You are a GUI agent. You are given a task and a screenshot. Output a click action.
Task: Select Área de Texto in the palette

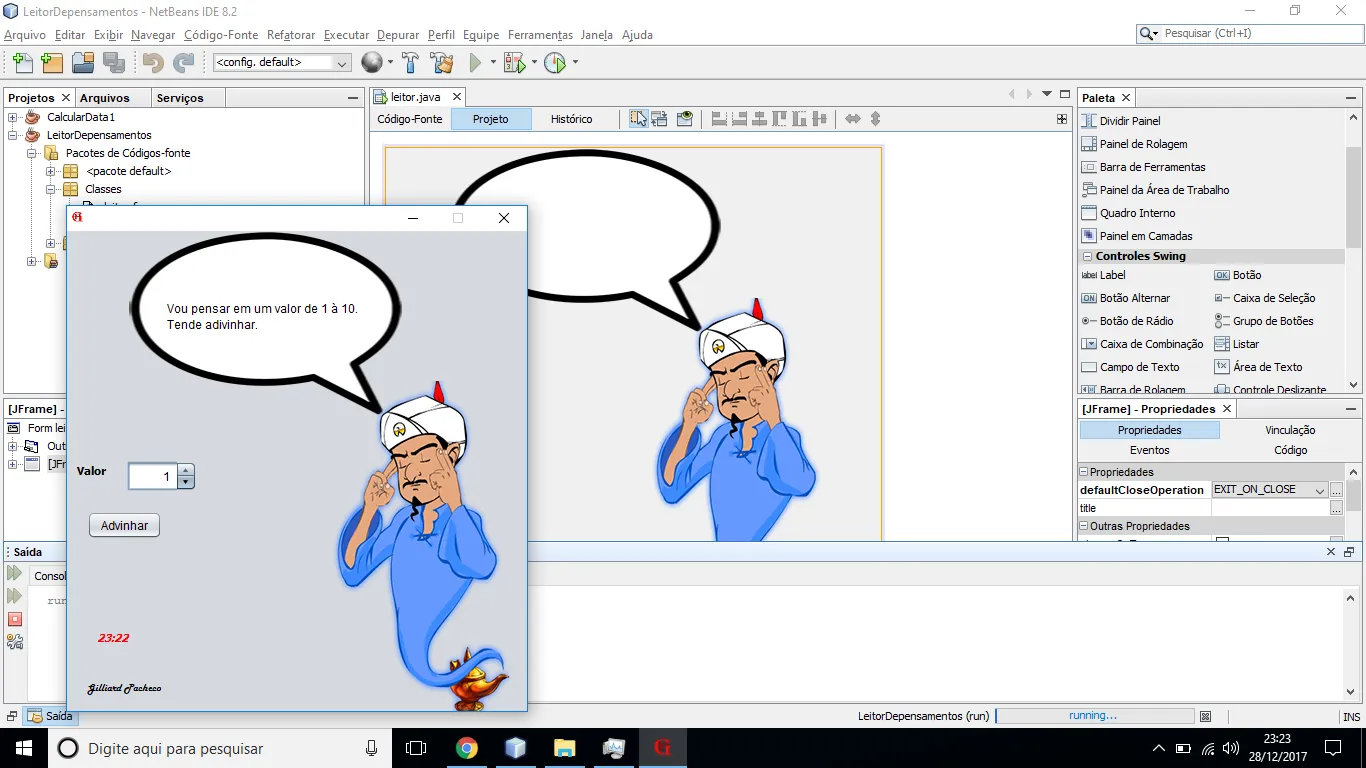(x=1258, y=367)
